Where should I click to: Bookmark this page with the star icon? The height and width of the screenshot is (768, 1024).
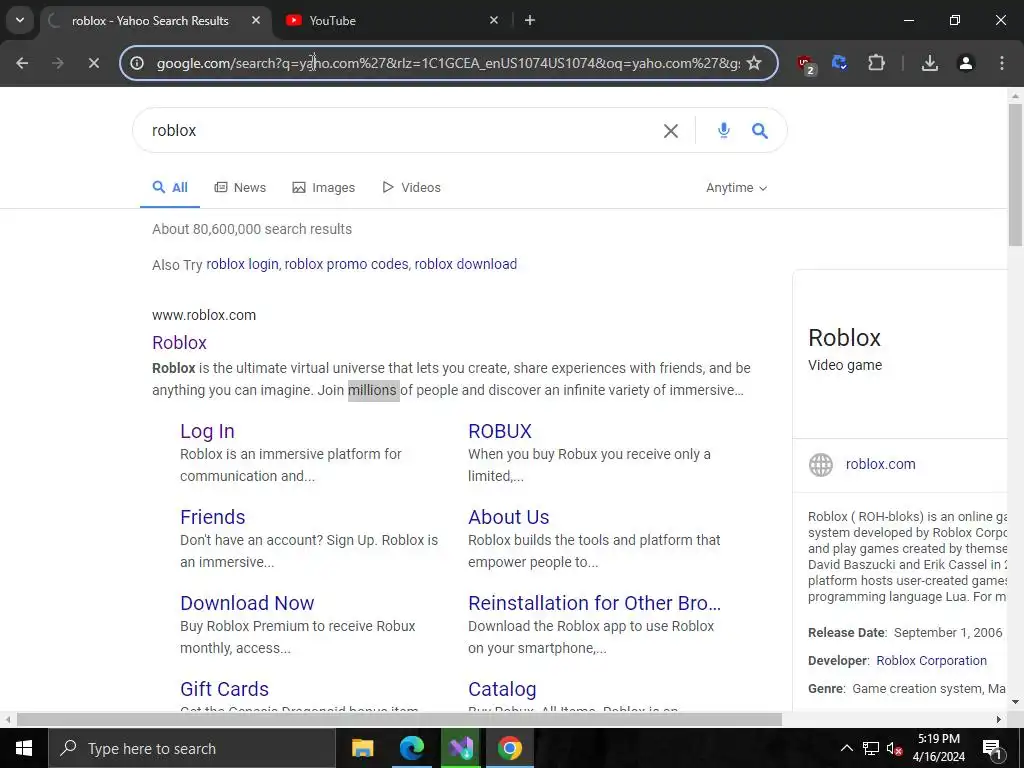pos(754,63)
